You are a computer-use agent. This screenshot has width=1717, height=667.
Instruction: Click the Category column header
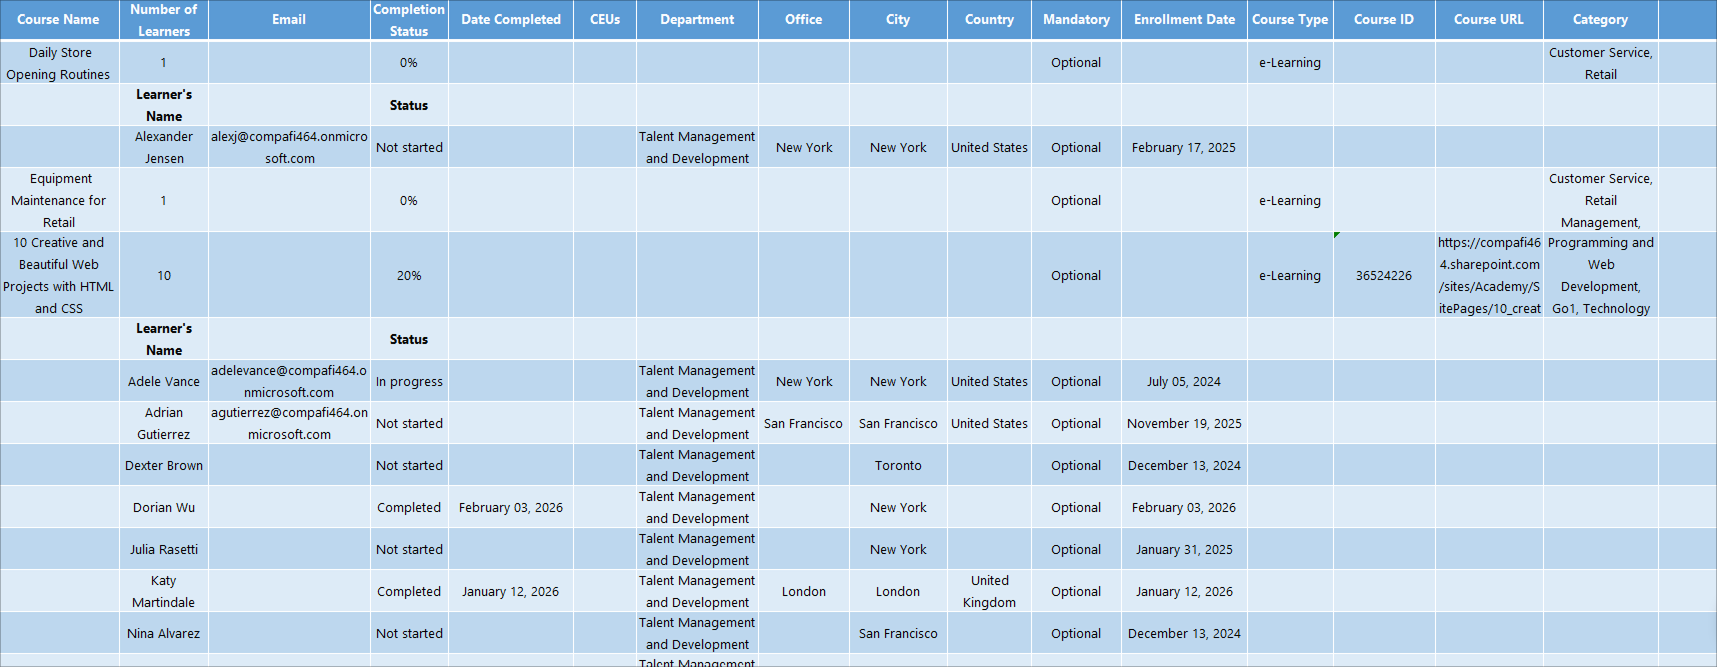coord(1600,19)
